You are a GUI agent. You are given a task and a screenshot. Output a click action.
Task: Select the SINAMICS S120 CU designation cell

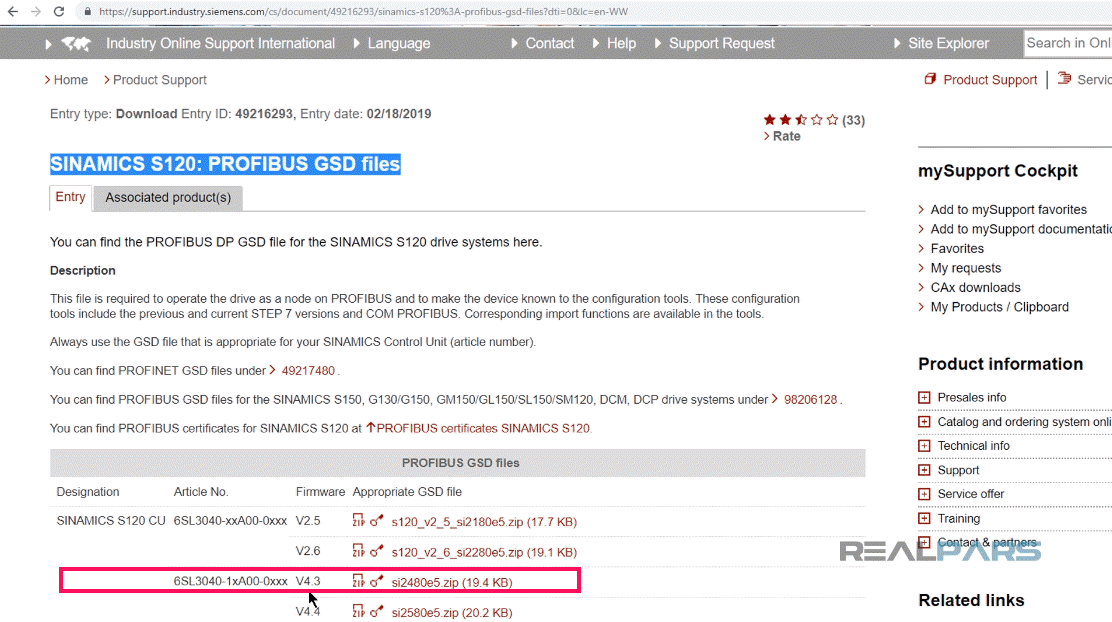coord(111,521)
